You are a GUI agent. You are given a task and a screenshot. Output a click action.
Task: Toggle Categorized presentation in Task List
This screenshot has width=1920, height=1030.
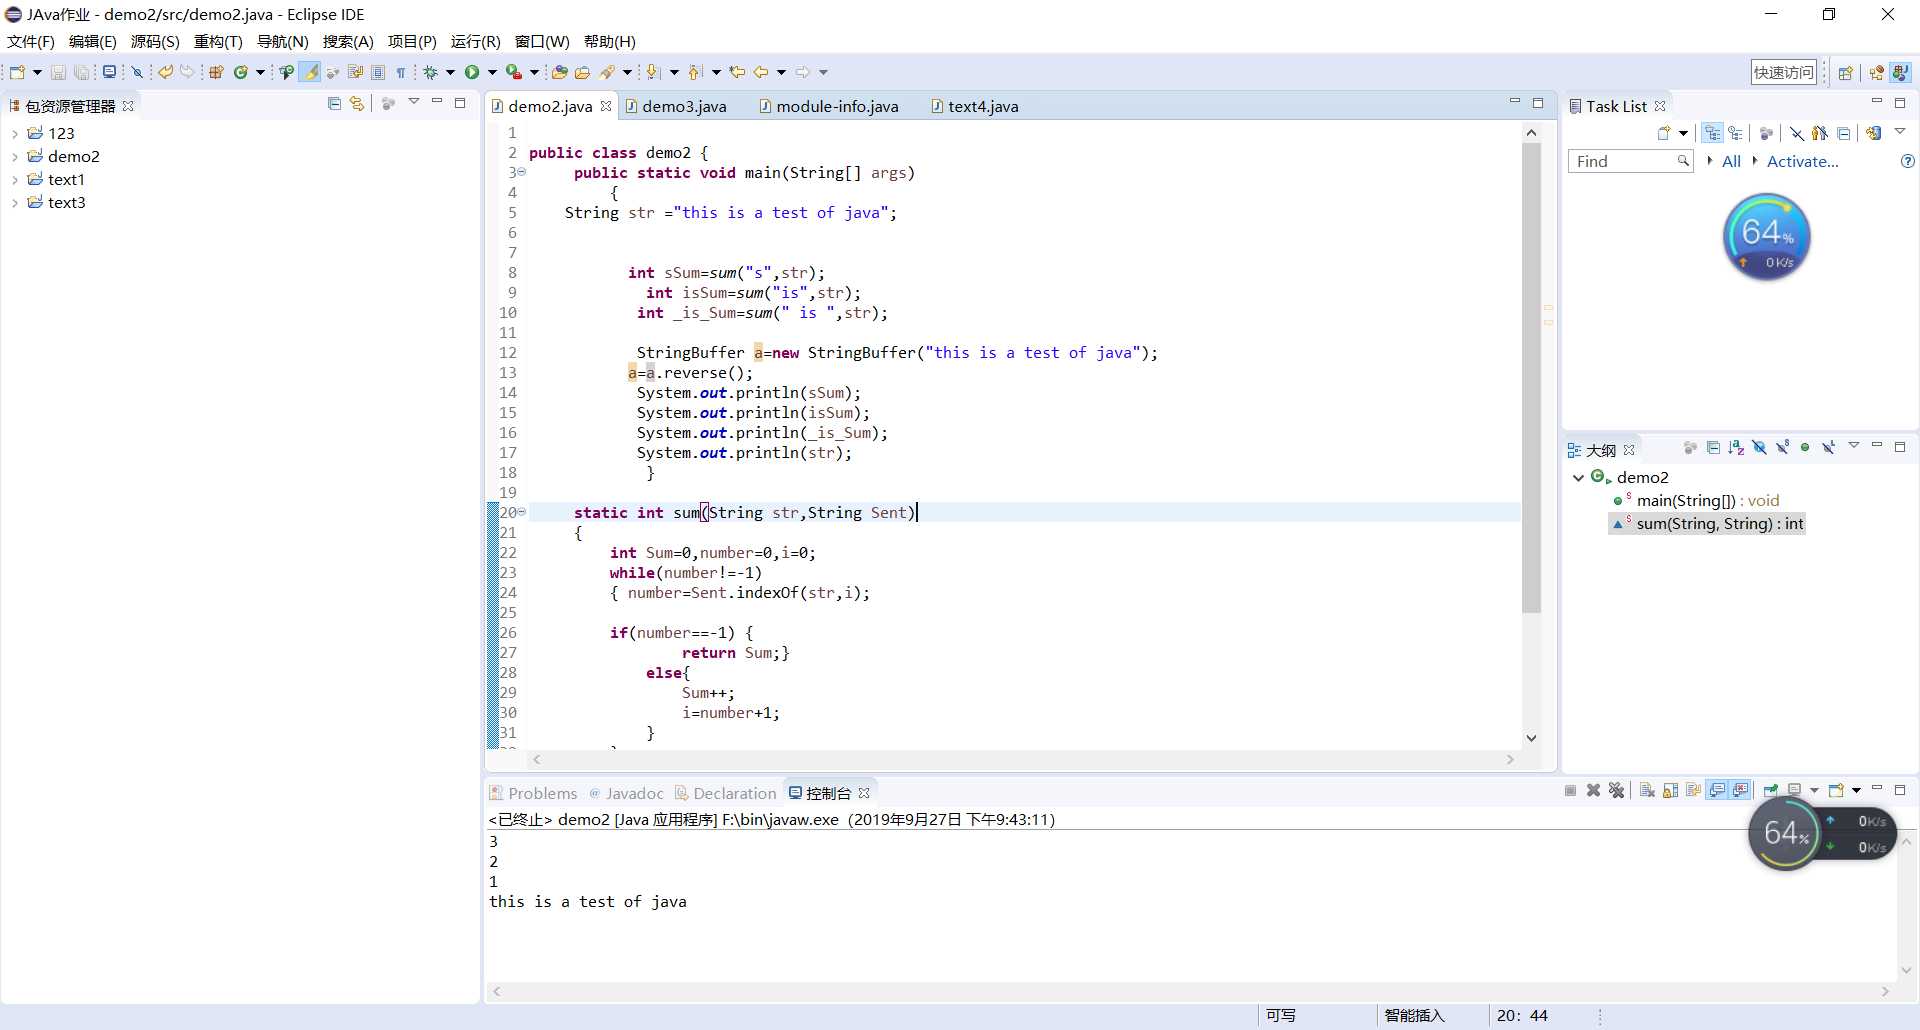[x=1713, y=133]
